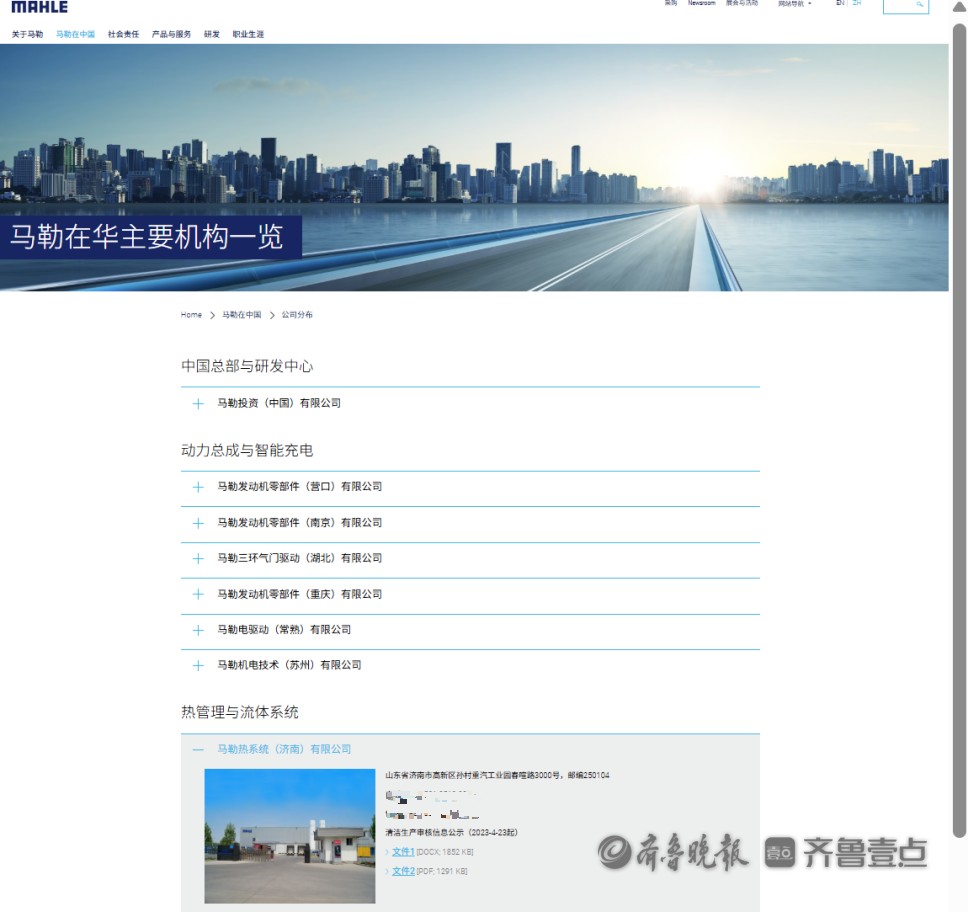Click the 热管理与流体系统 heading
Screen dimensions: 968x912
pos(240,712)
